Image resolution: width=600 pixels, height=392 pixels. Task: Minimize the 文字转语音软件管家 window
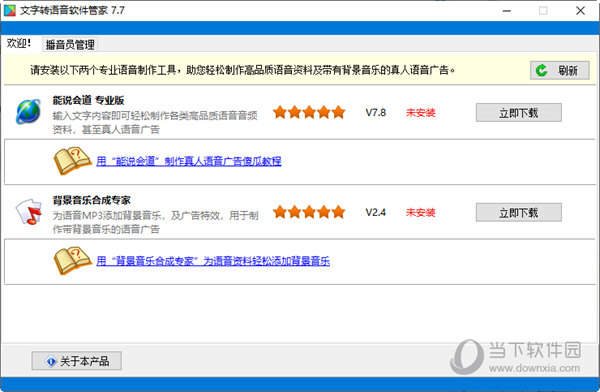click(507, 11)
